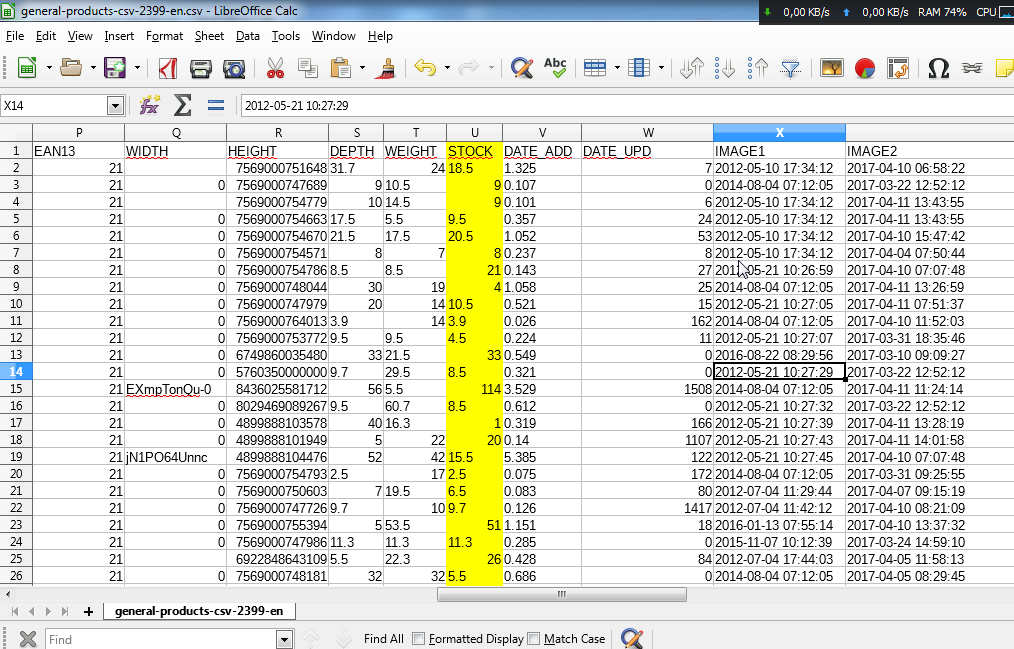Open the Find history dropdown arrow

click(x=284, y=639)
